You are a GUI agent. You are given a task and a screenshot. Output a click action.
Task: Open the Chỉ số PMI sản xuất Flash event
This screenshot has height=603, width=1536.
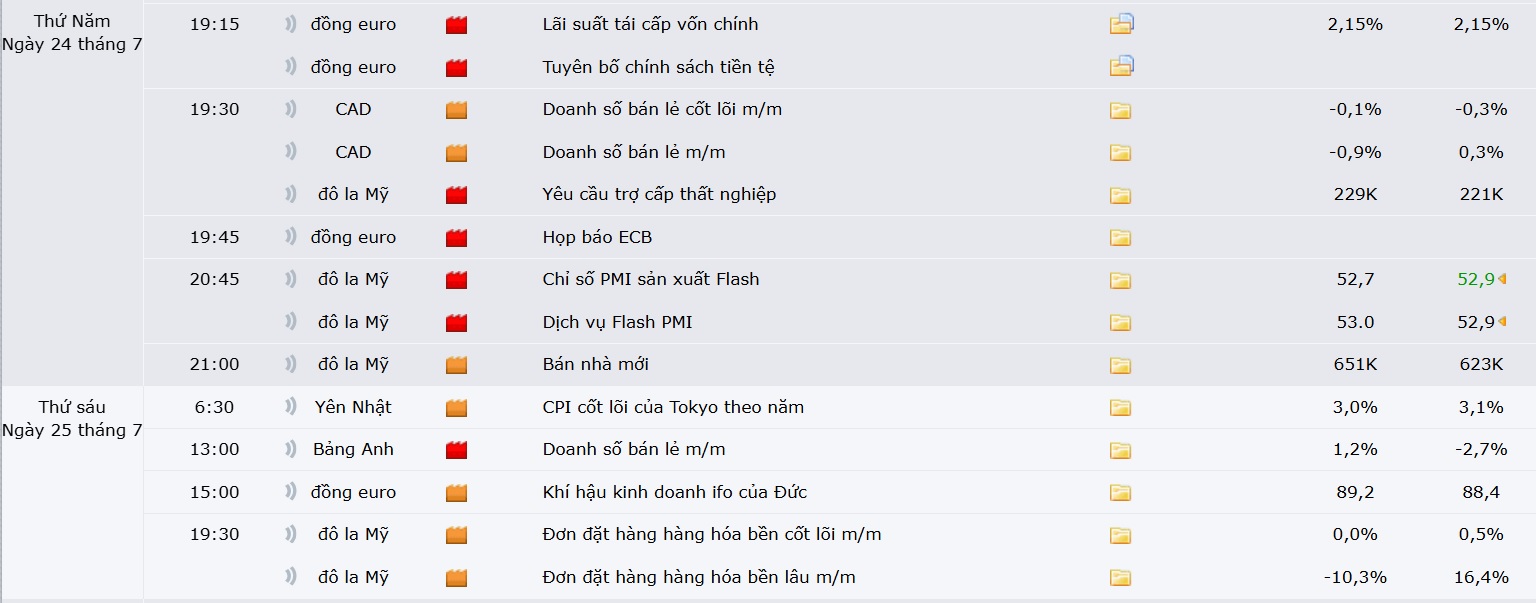pos(651,279)
